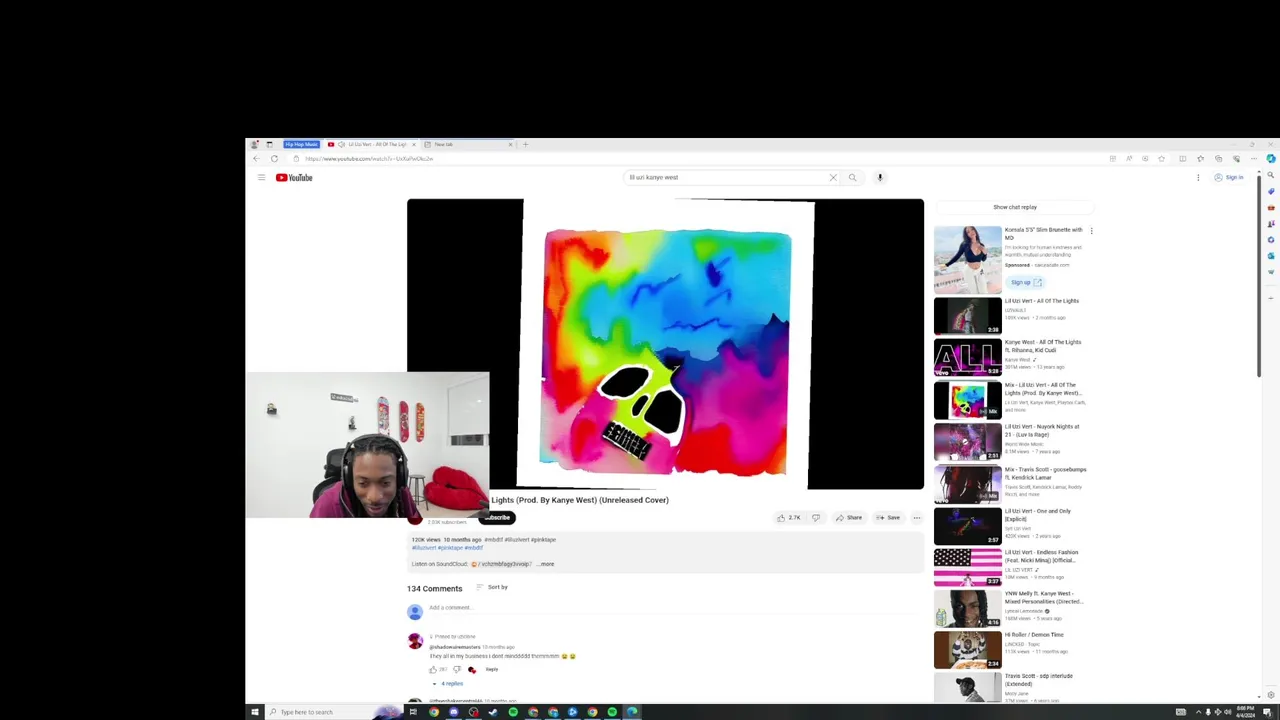
Task: Expand the description with '...more'
Action: [x=546, y=564]
